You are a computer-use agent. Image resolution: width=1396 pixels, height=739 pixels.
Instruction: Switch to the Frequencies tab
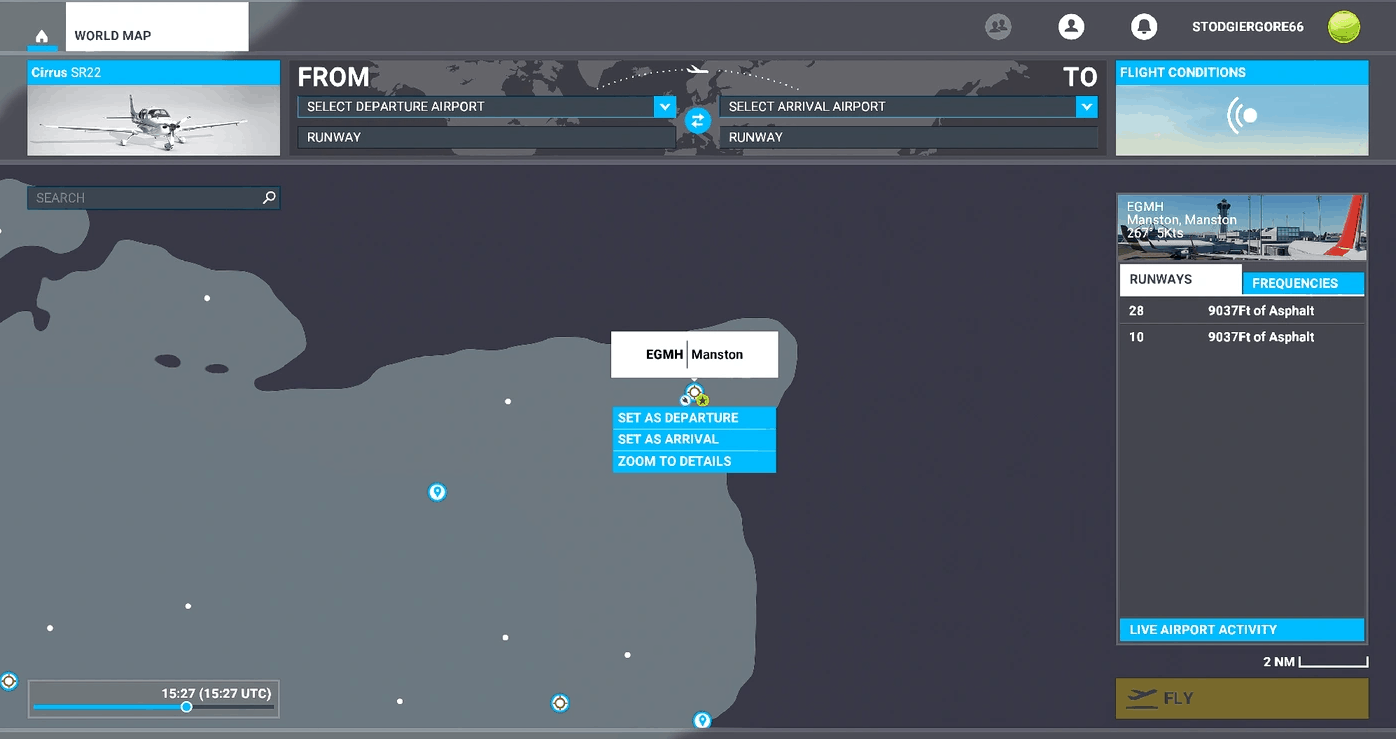1303,283
